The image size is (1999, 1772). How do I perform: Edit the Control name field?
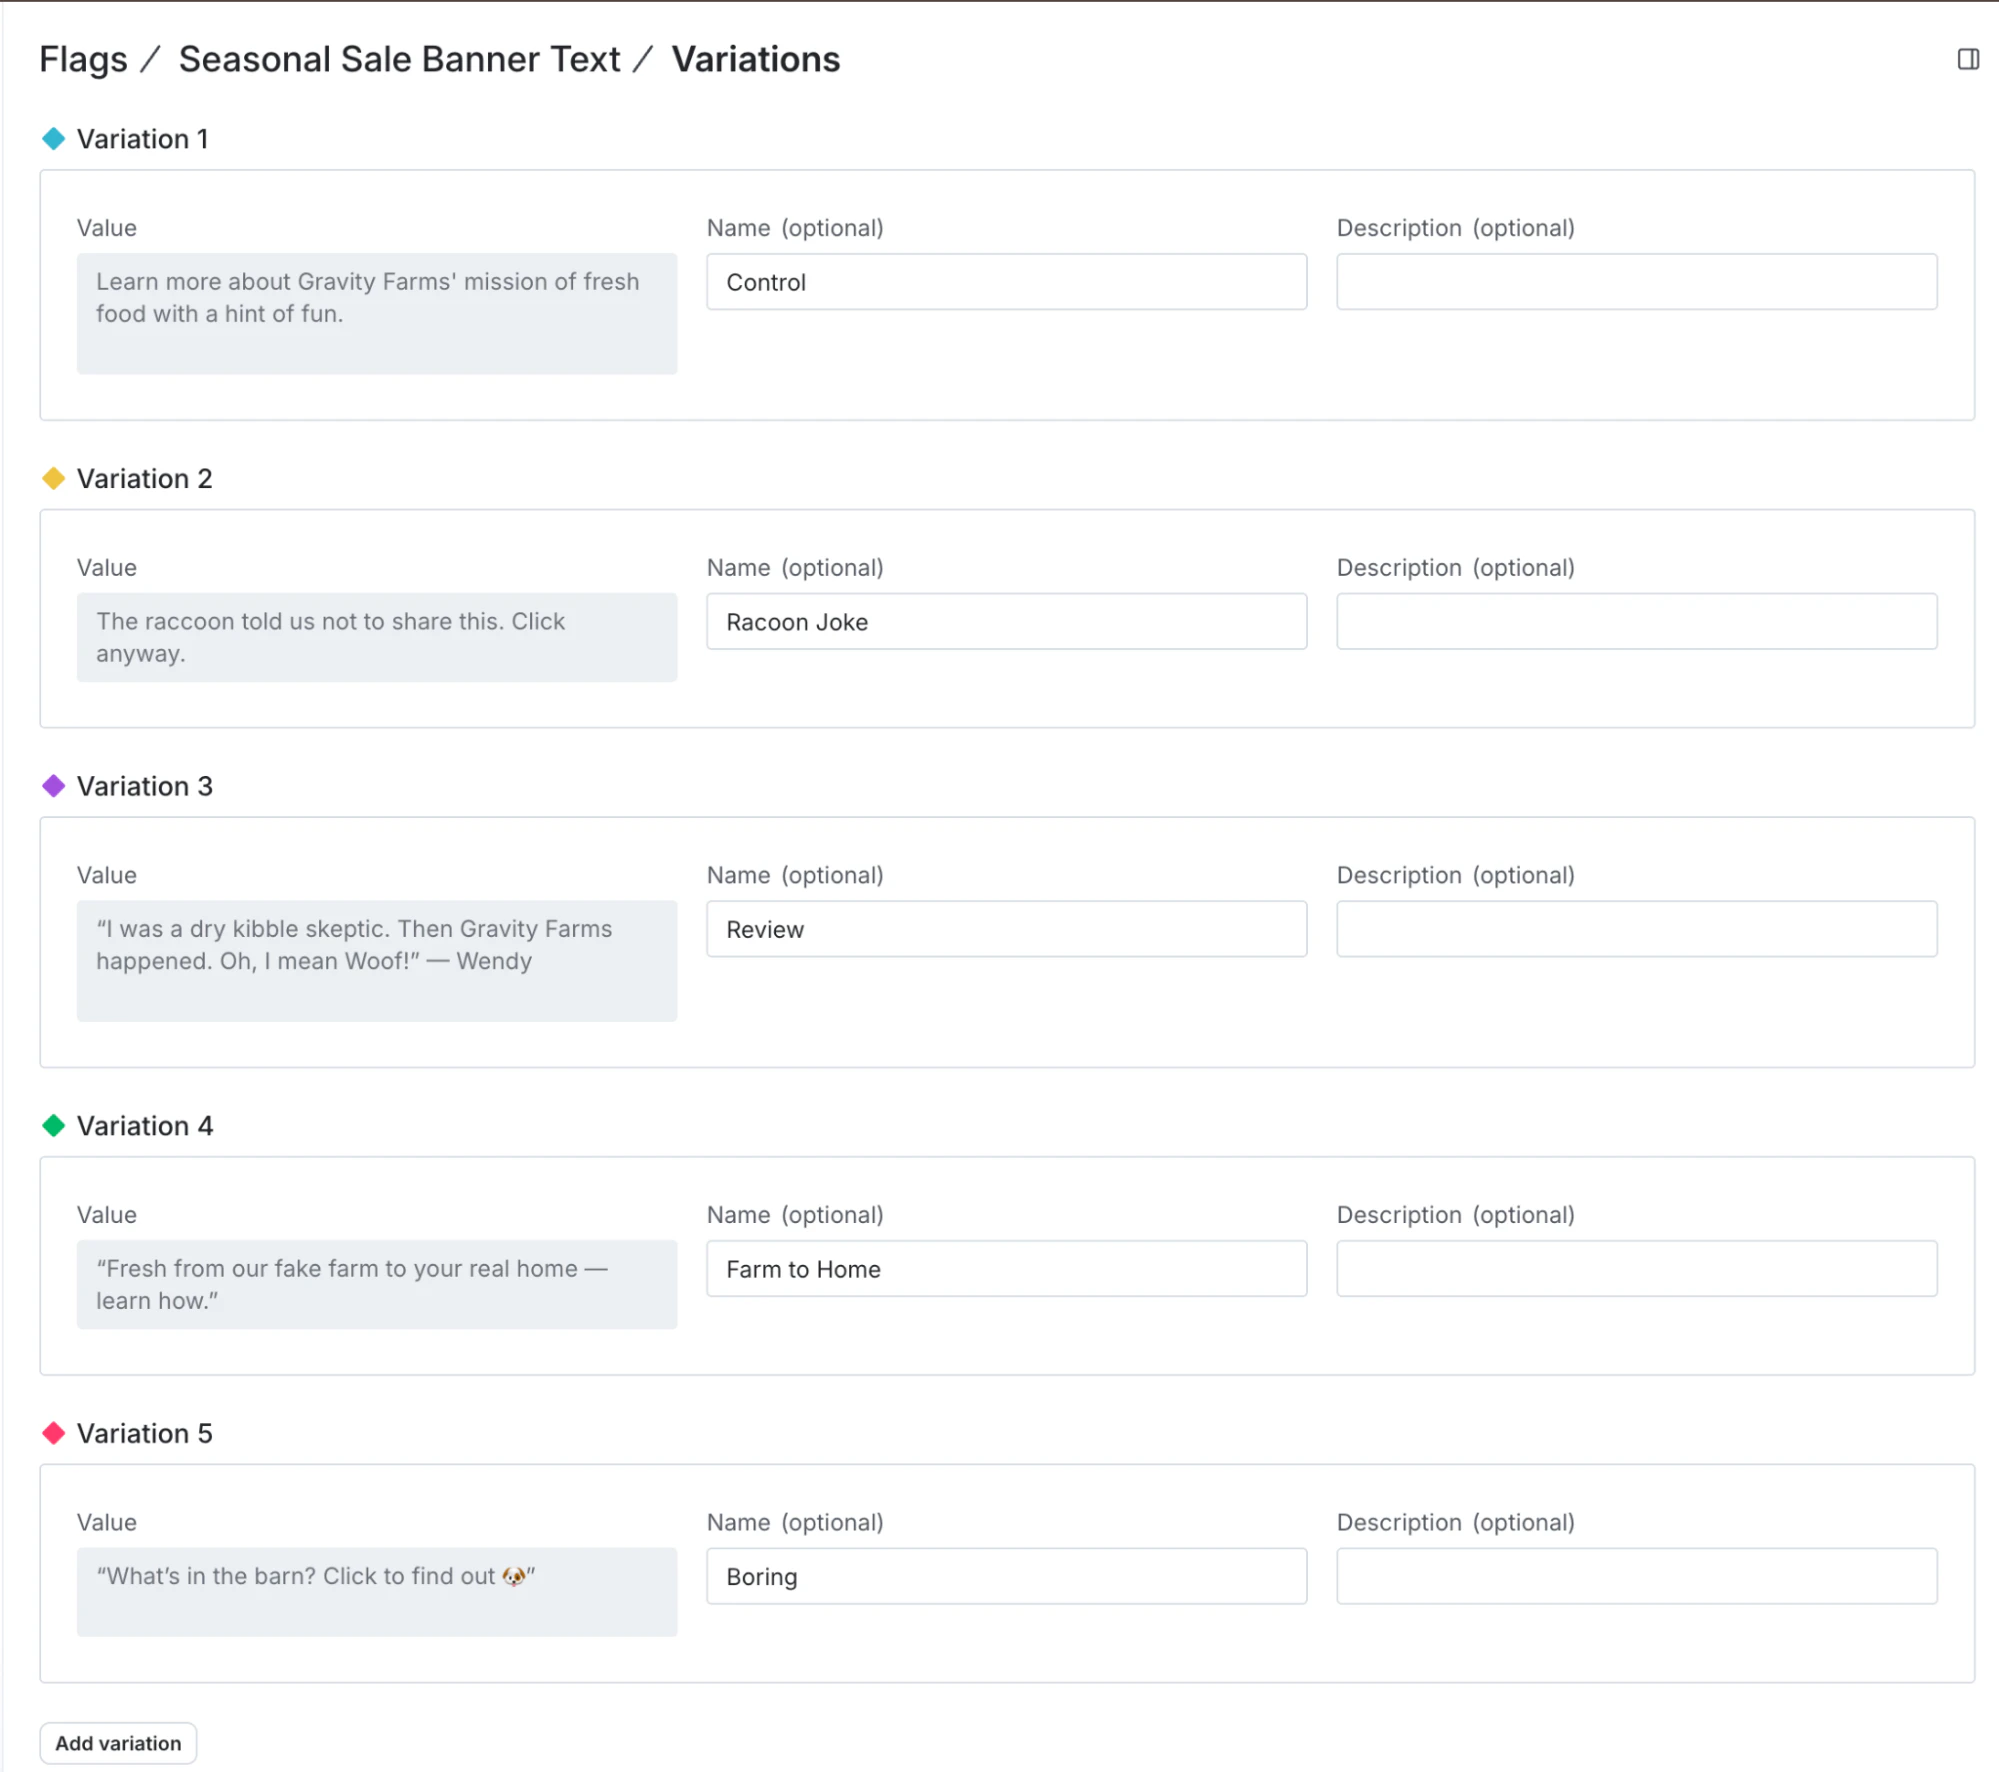coord(1005,281)
